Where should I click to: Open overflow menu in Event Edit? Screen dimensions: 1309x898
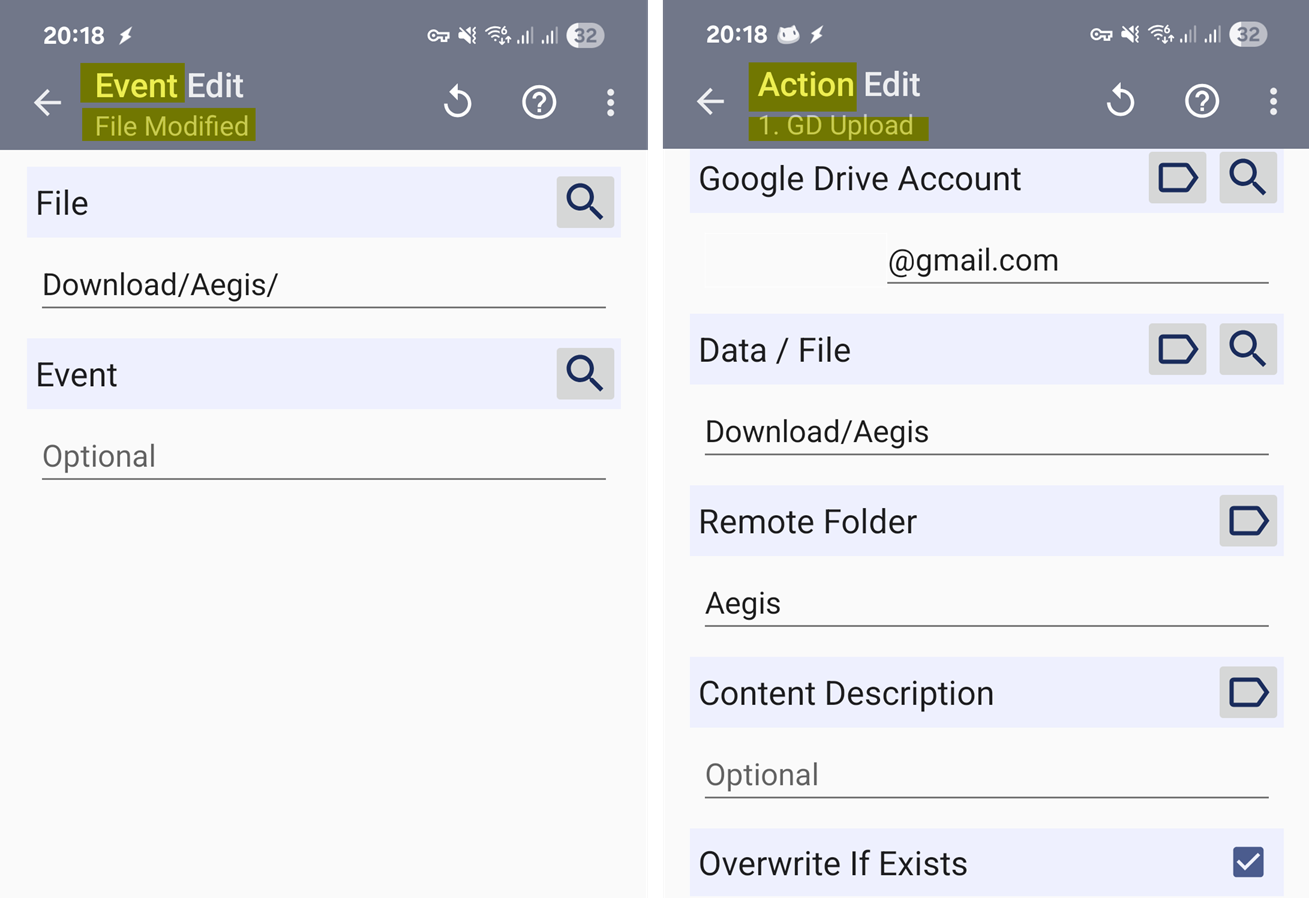tap(610, 102)
